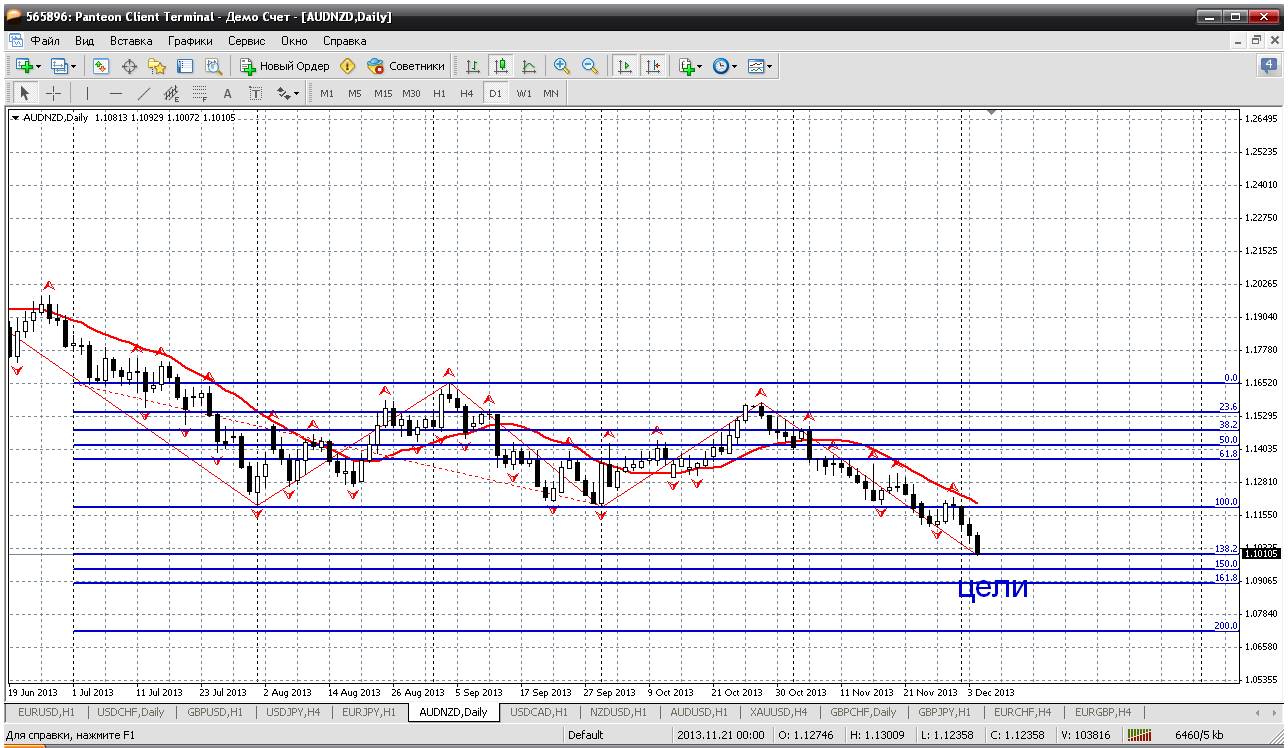Click the Zoom In magnifier icon
This screenshot has width=1288, height=748.
[x=562, y=66]
